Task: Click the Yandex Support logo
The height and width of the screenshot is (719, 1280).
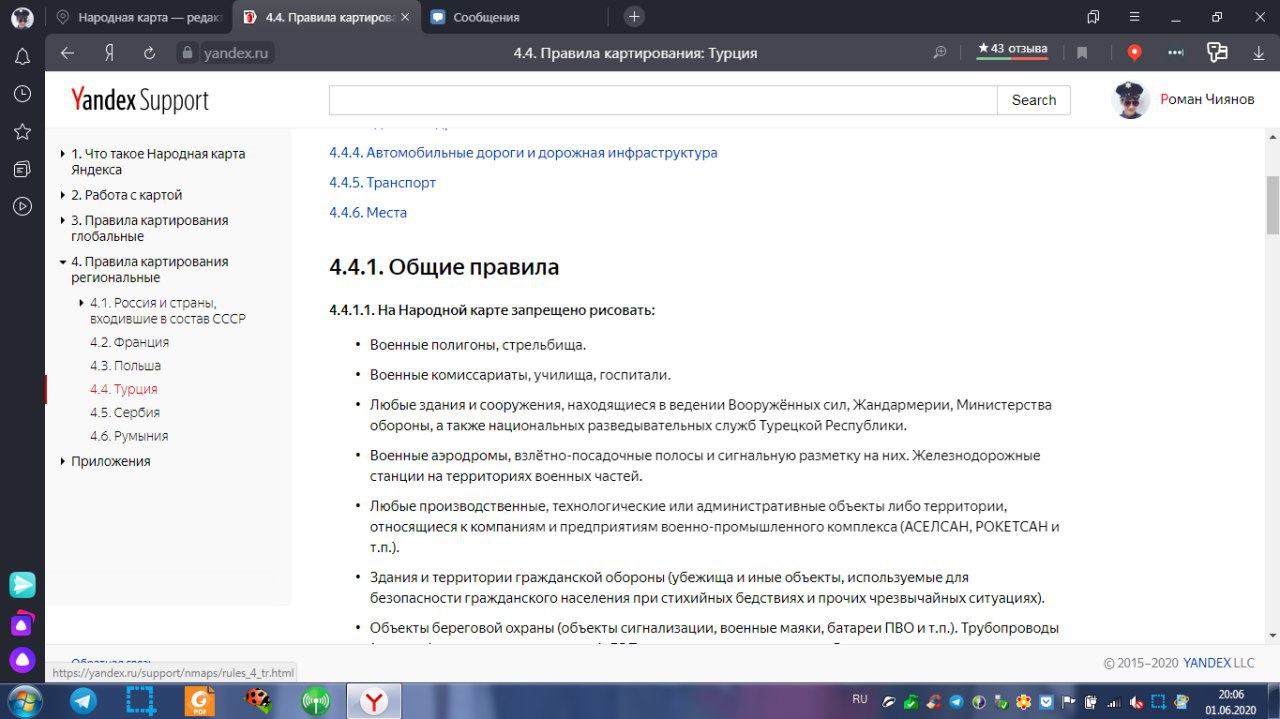Action: [x=140, y=100]
